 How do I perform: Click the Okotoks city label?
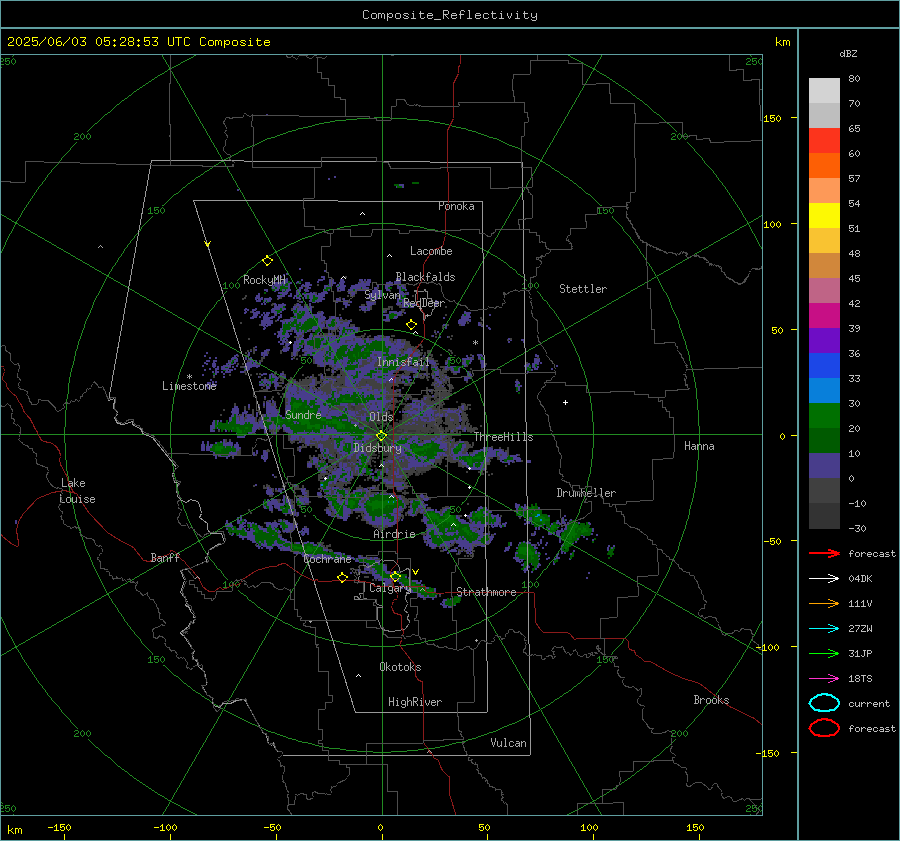(x=400, y=667)
